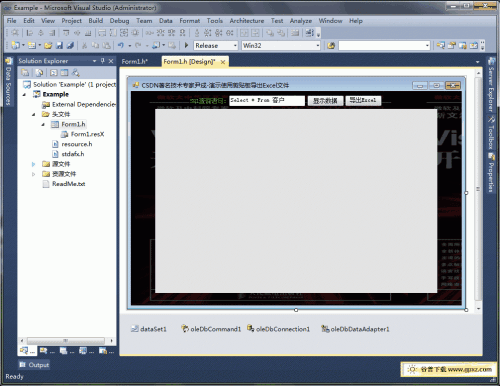Select the oleDbDataAdapter1 component
Viewport: 500px width, 386px height.
[355, 329]
